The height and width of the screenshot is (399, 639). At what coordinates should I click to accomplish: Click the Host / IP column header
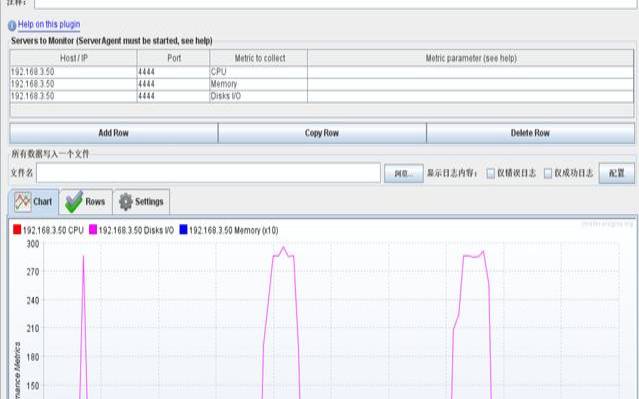point(73,58)
